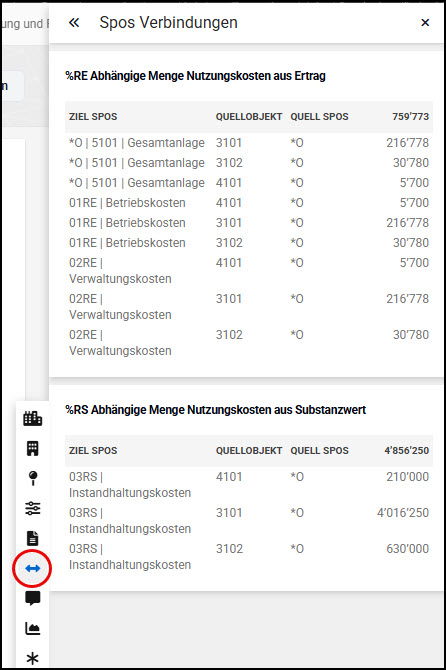Click the QUELLOBJEKT header in %RE table
Viewport: 446px width, 670px height.
click(x=249, y=117)
